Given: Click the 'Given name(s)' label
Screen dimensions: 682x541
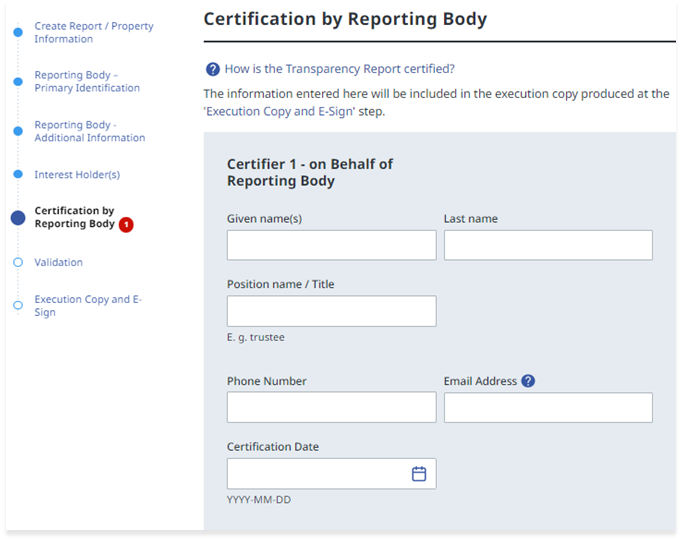Looking at the screenshot, I should pos(264,219).
